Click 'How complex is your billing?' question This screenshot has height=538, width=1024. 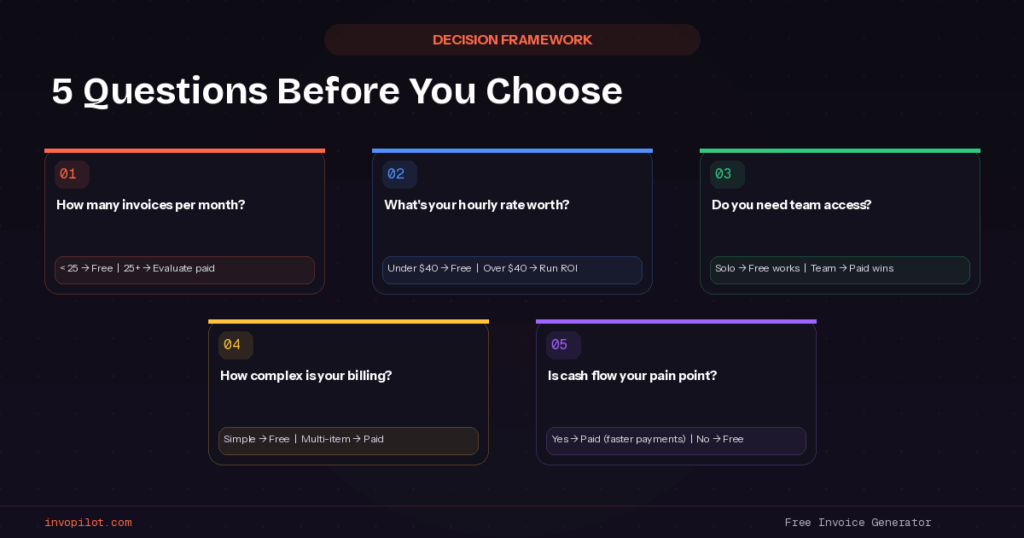306,376
